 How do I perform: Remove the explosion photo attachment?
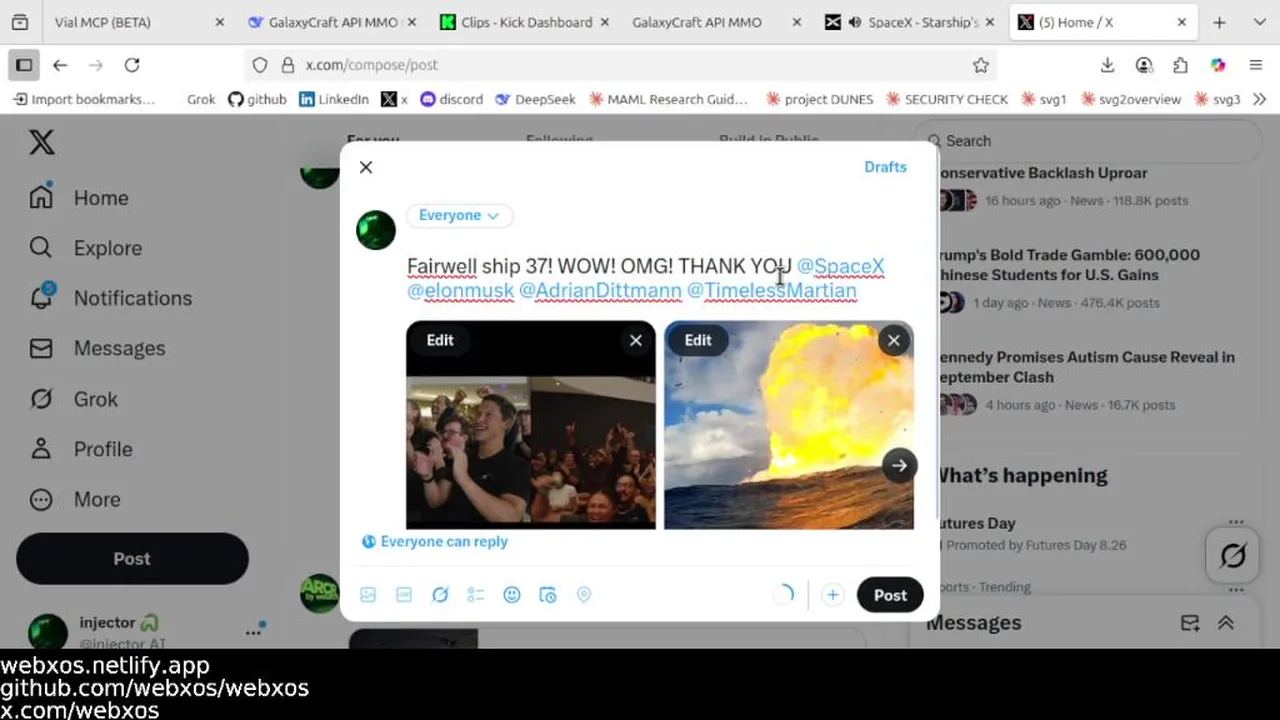click(894, 341)
